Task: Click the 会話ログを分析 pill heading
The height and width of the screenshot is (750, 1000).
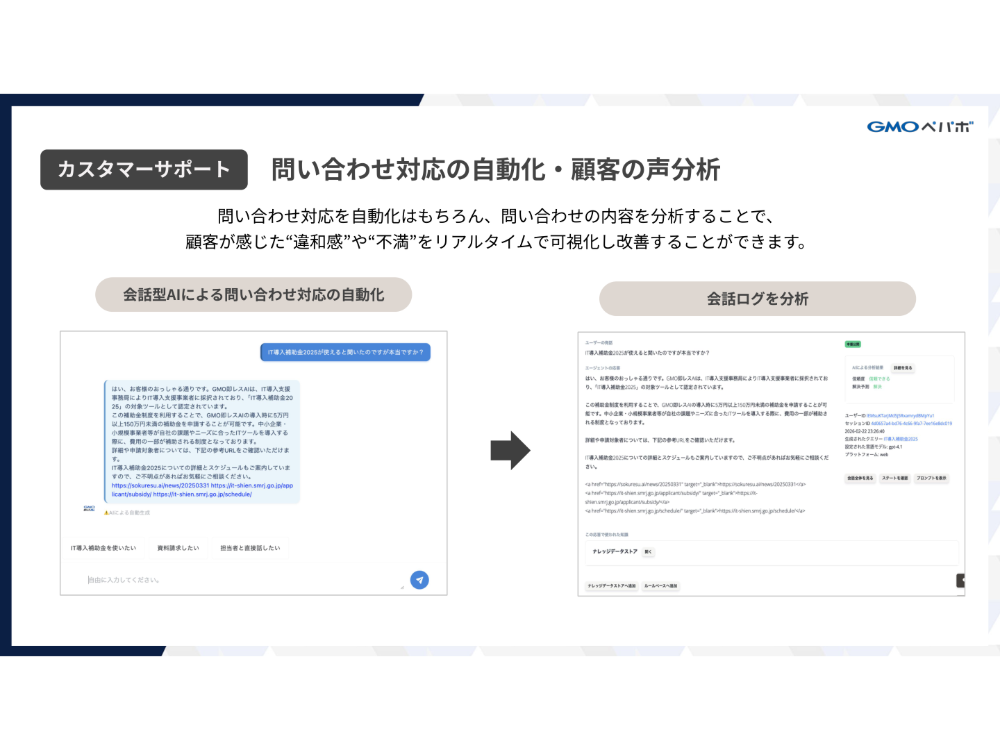Action: [757, 298]
